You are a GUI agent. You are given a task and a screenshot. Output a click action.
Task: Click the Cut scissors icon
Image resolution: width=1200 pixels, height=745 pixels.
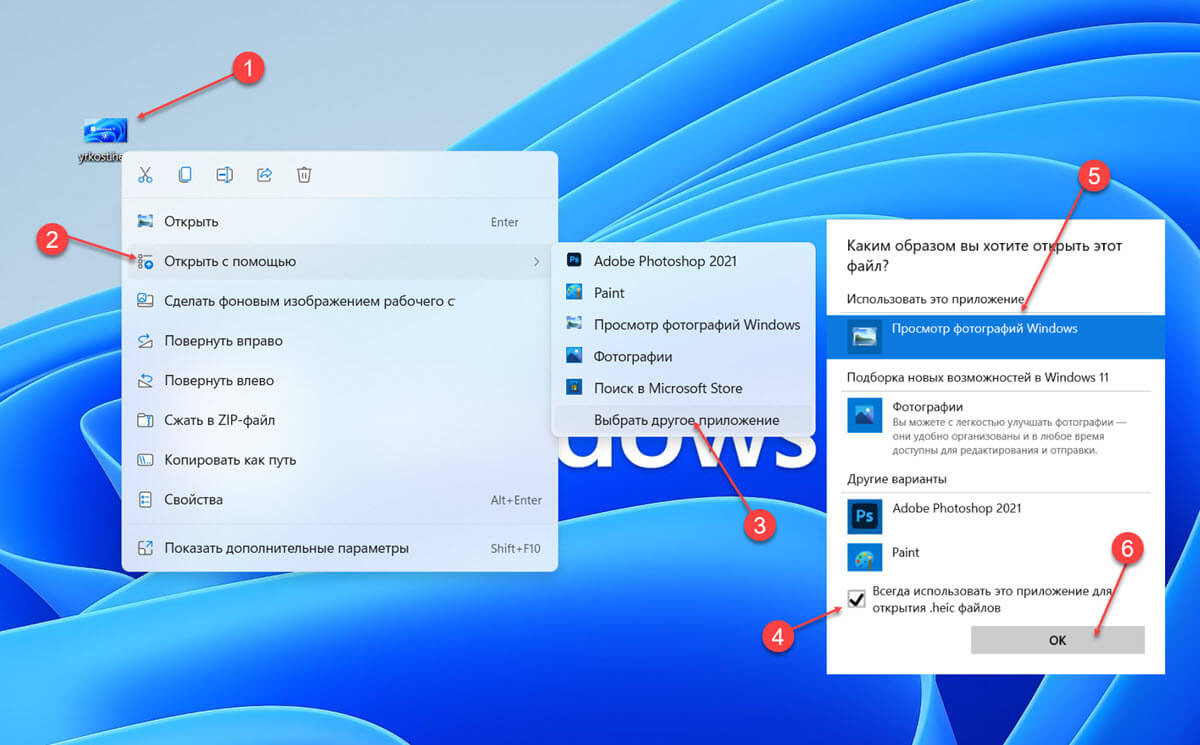pyautogui.click(x=145, y=175)
